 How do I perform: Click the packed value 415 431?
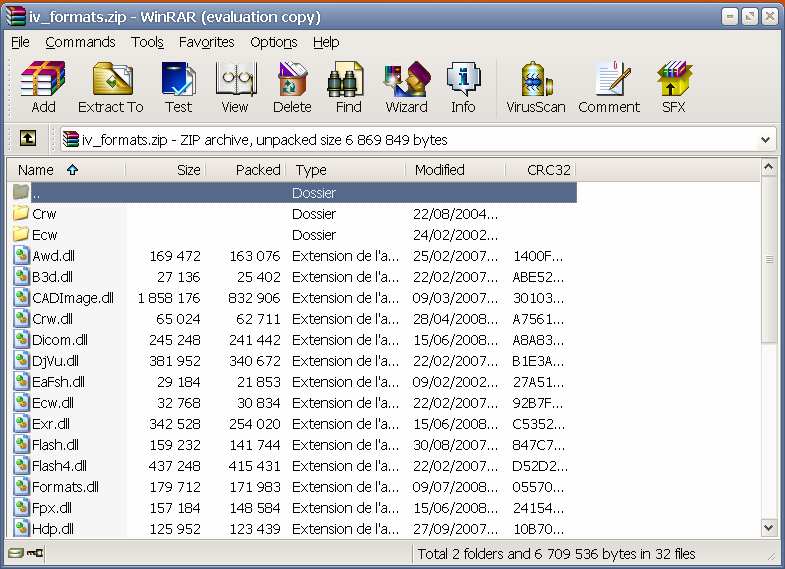coord(254,466)
